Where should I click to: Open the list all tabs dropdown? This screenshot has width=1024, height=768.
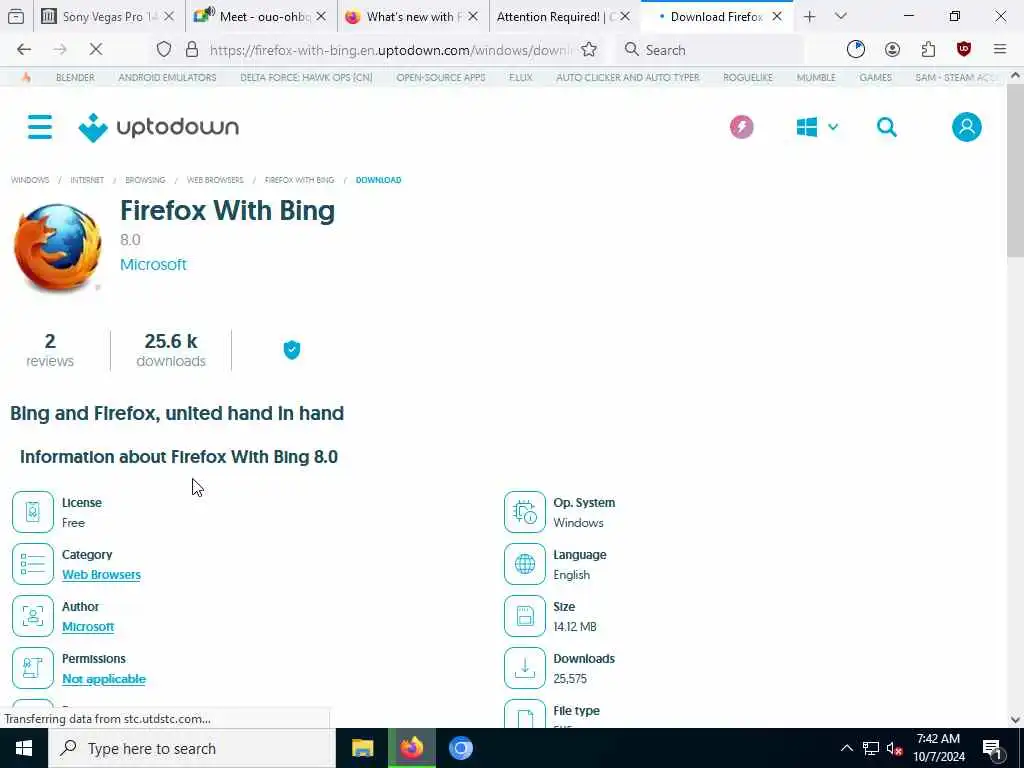(x=840, y=17)
